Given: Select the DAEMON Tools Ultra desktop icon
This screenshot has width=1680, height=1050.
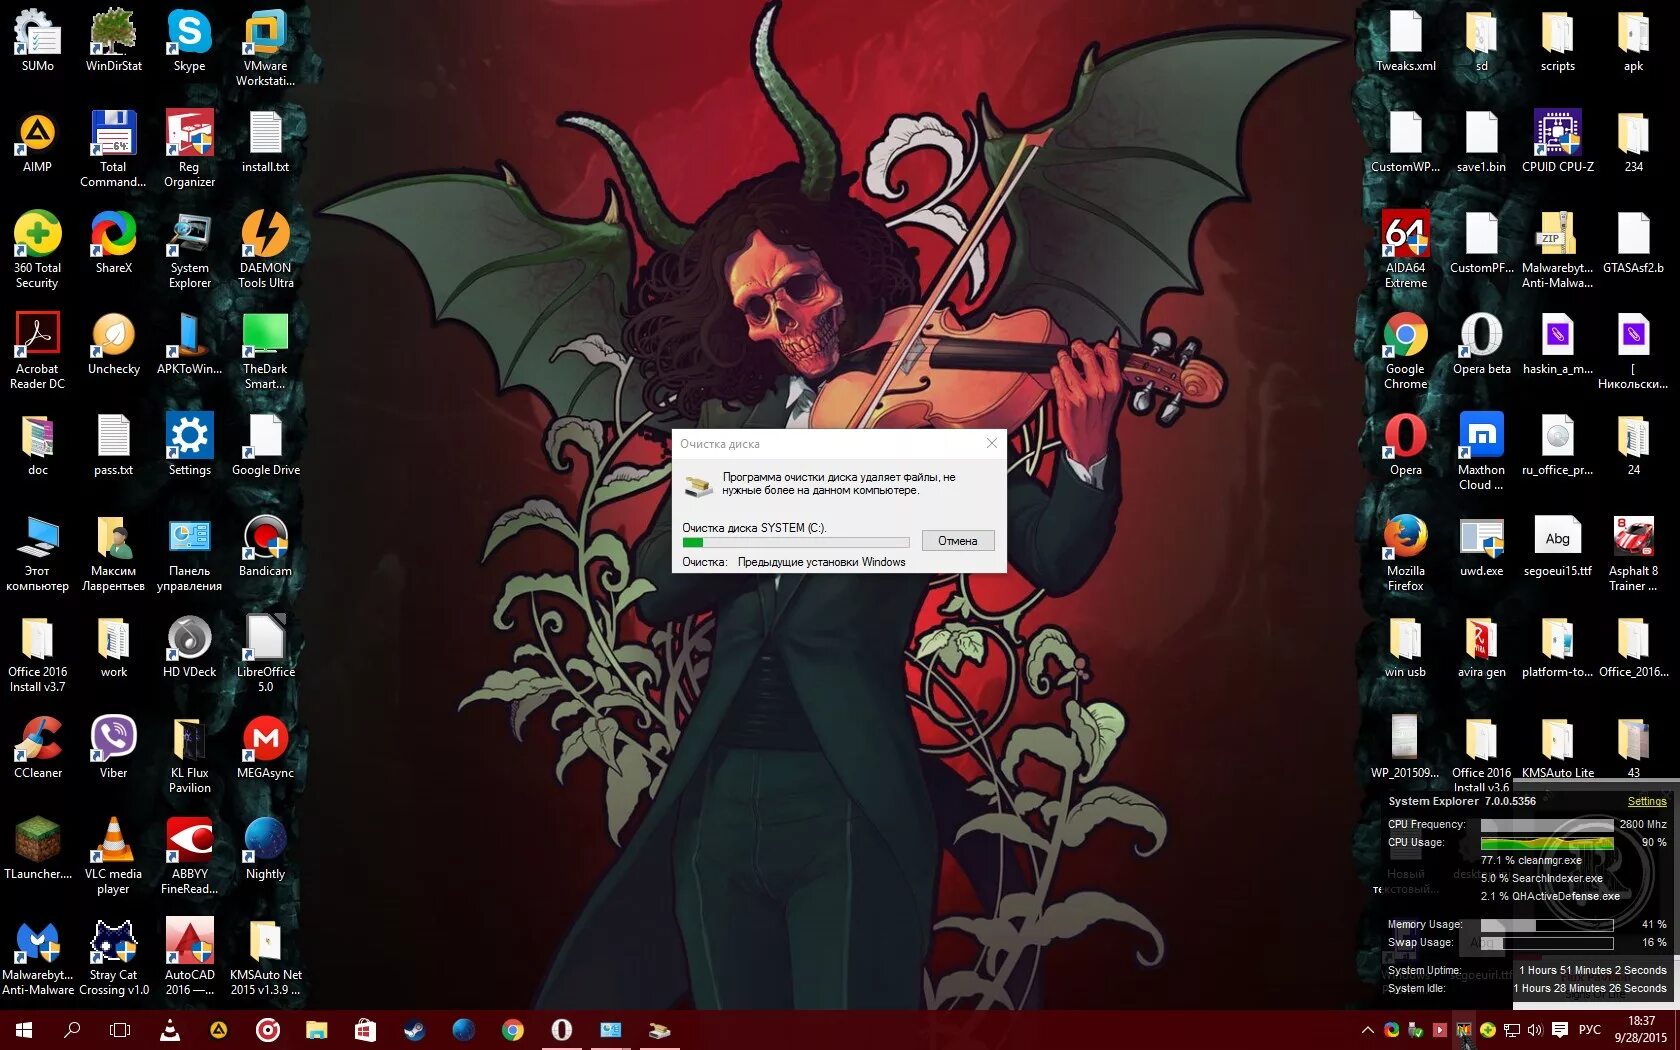Looking at the screenshot, I should click(x=266, y=250).
